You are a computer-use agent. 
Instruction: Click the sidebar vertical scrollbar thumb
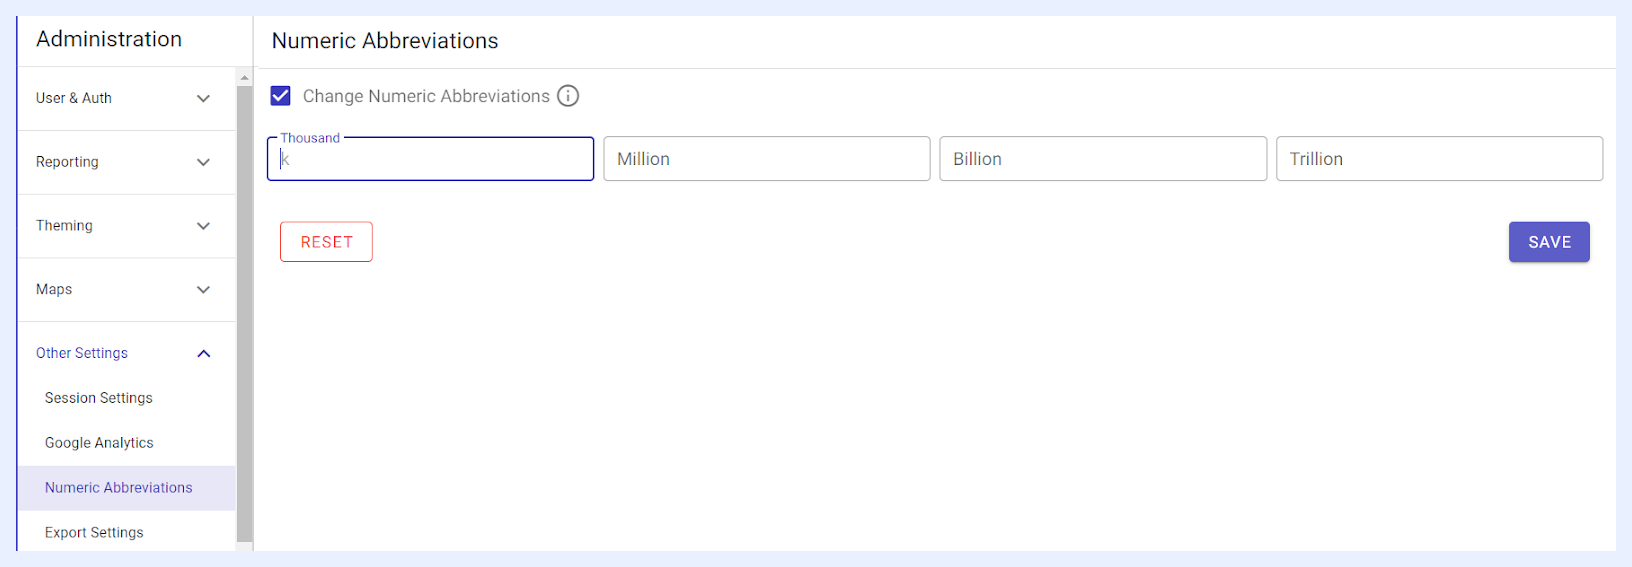point(245,314)
